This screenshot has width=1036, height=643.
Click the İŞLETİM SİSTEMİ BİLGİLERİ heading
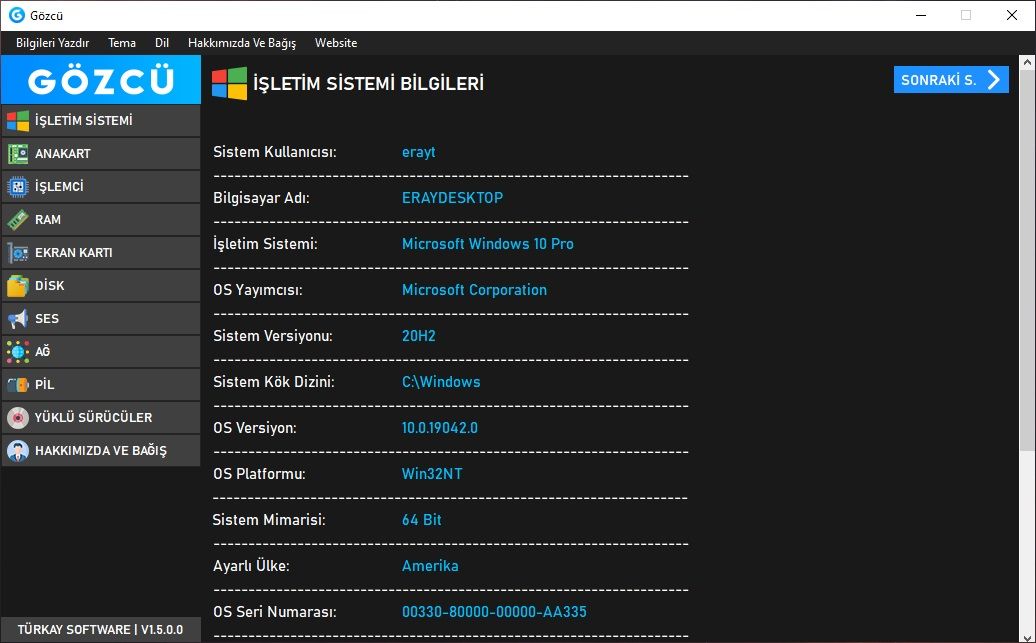pos(369,84)
